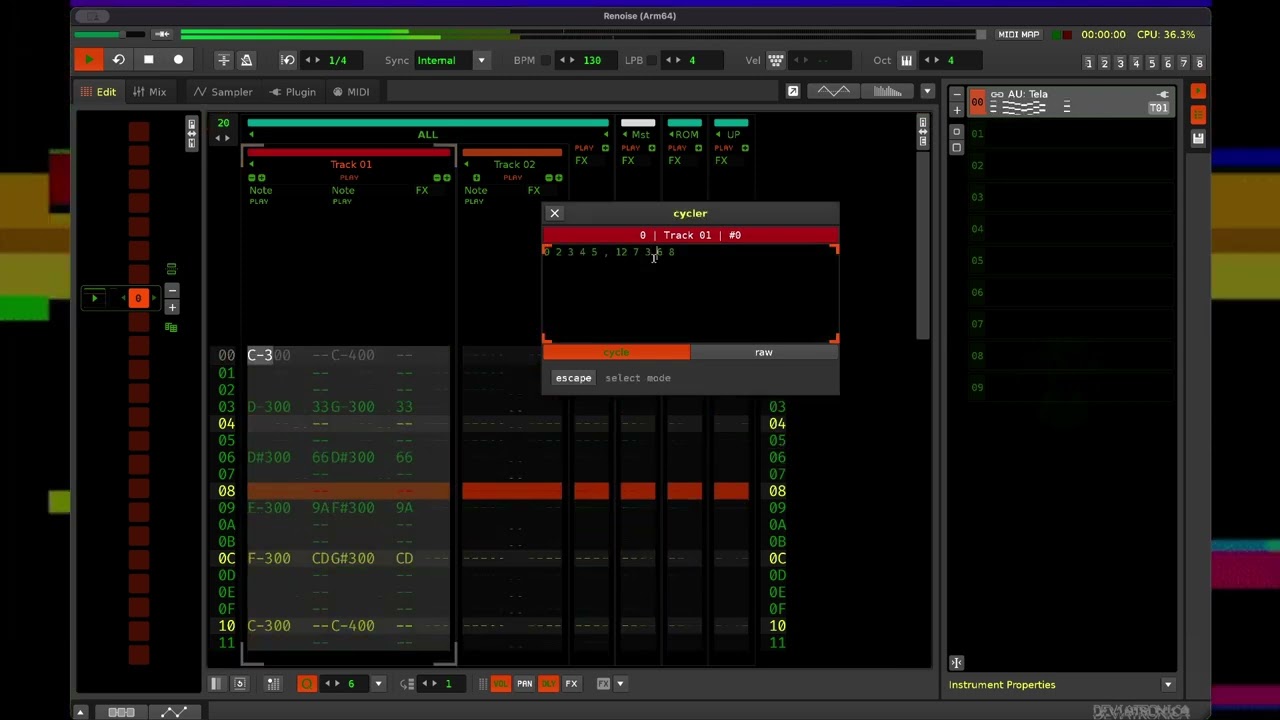This screenshot has height=720, width=1280.
Task: Toggle pattern loop button beside Play
Action: (x=118, y=60)
